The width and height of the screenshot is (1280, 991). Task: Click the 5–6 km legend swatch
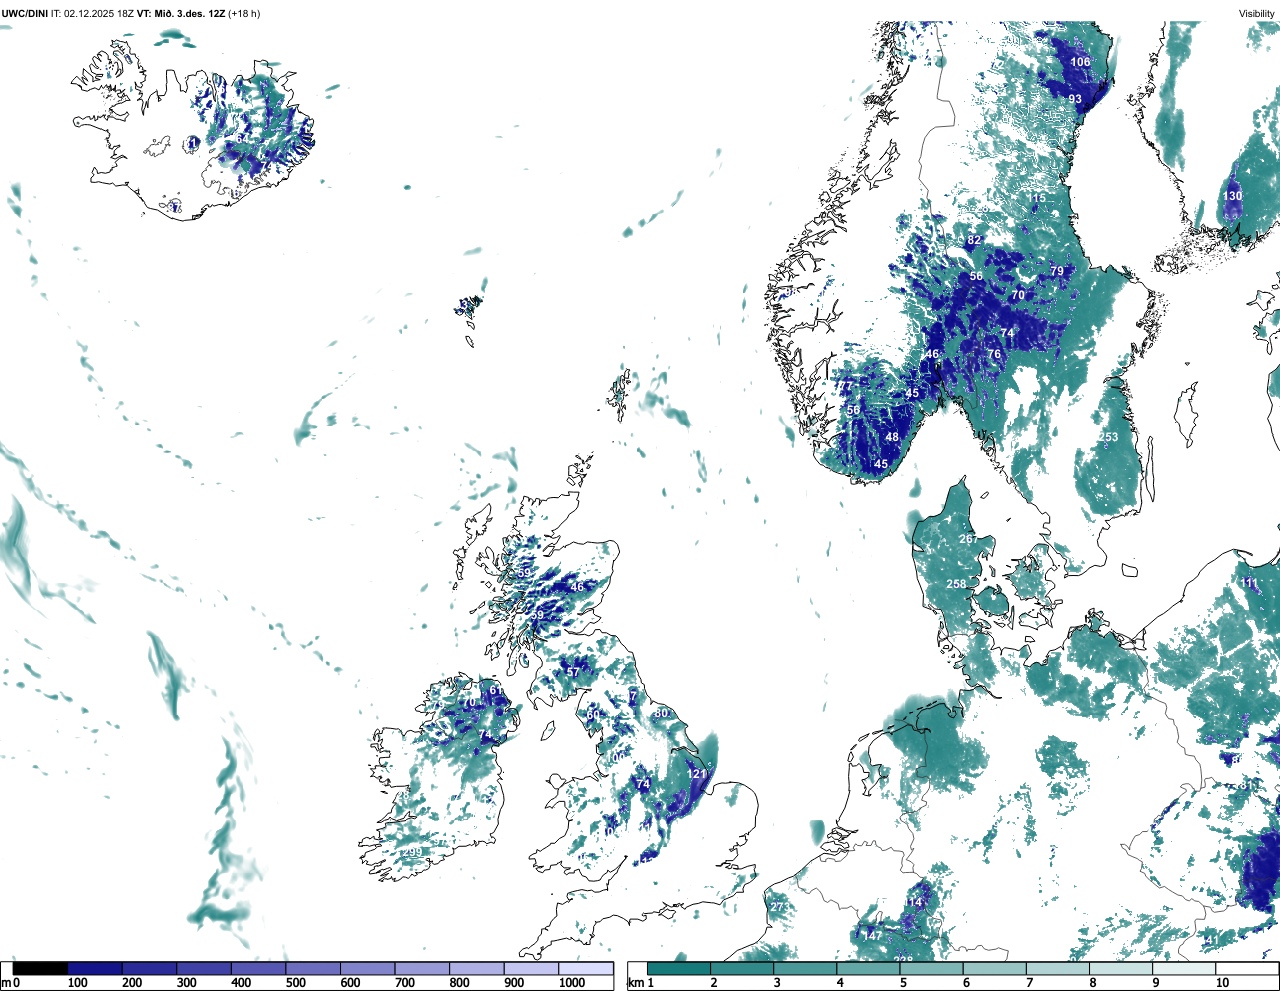[931, 968]
